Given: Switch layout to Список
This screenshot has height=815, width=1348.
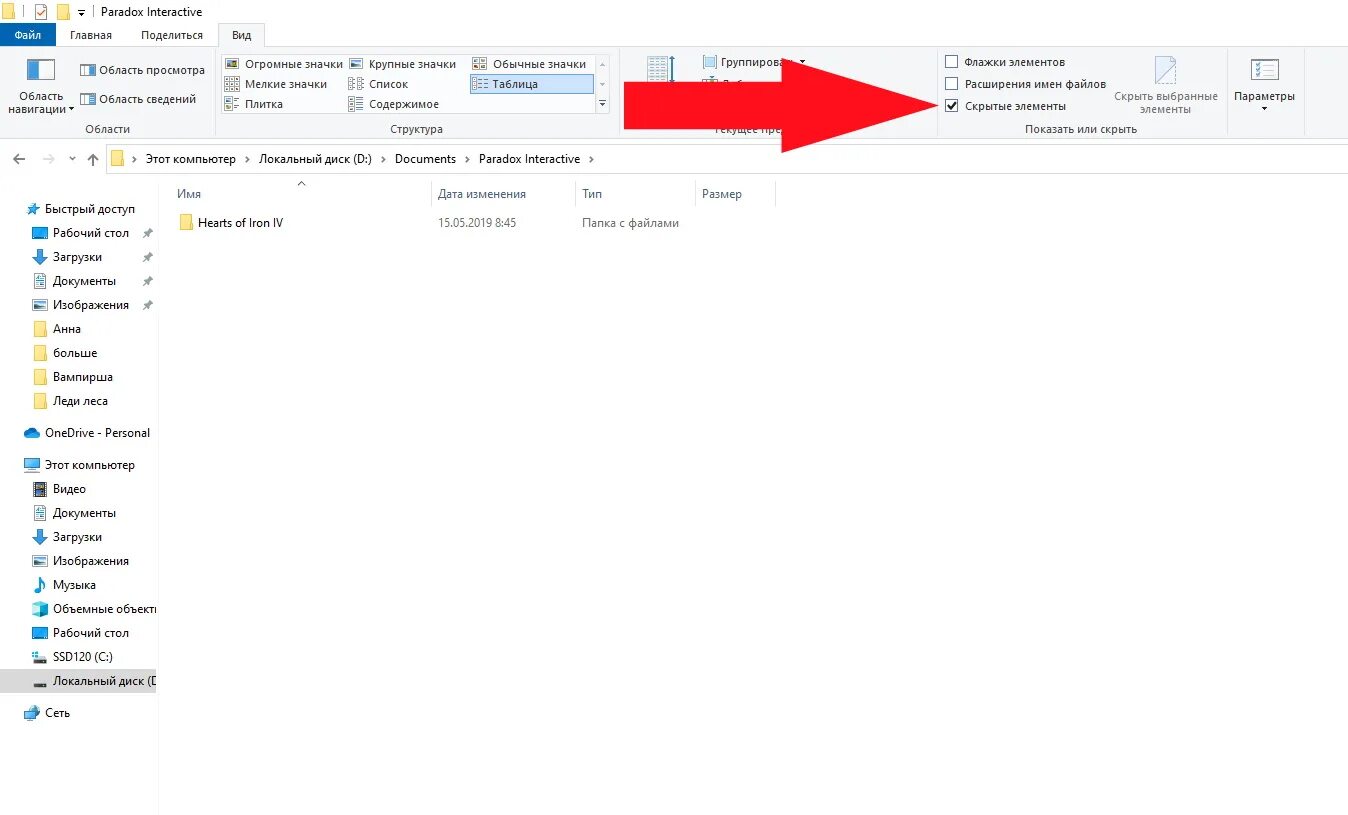Looking at the screenshot, I should [378, 84].
